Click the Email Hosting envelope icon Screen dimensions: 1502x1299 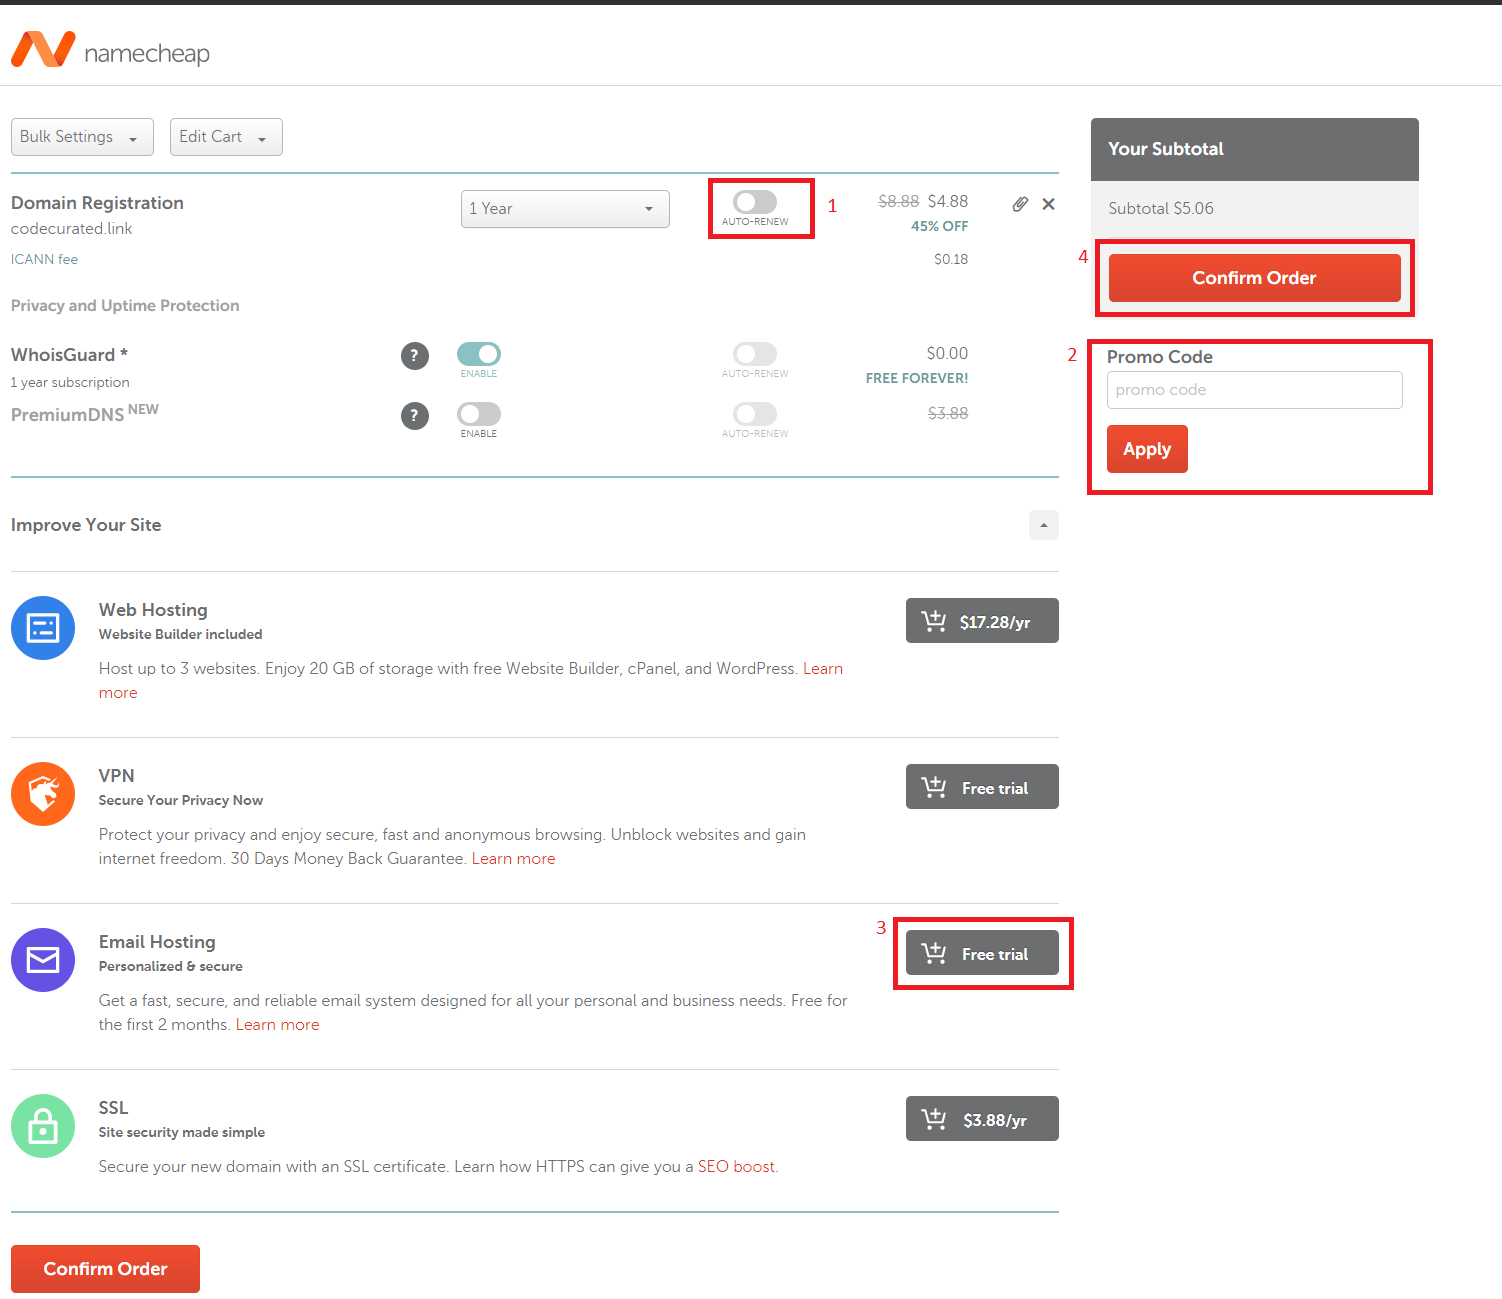pyautogui.click(x=43, y=960)
